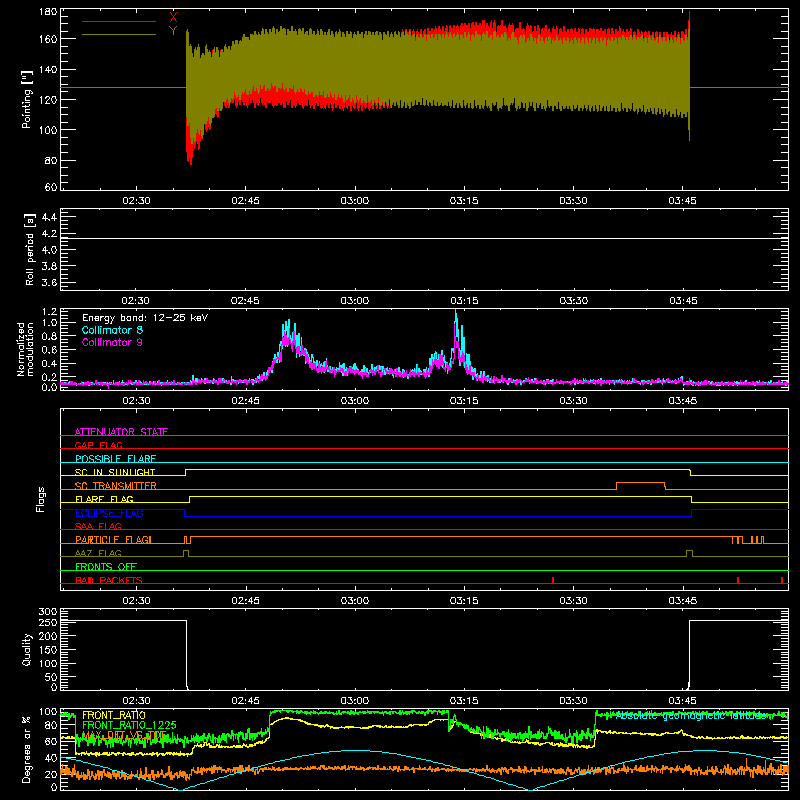Select the cyan 'Collimator 8' legend label
This screenshot has width=800, height=800.
[112, 330]
